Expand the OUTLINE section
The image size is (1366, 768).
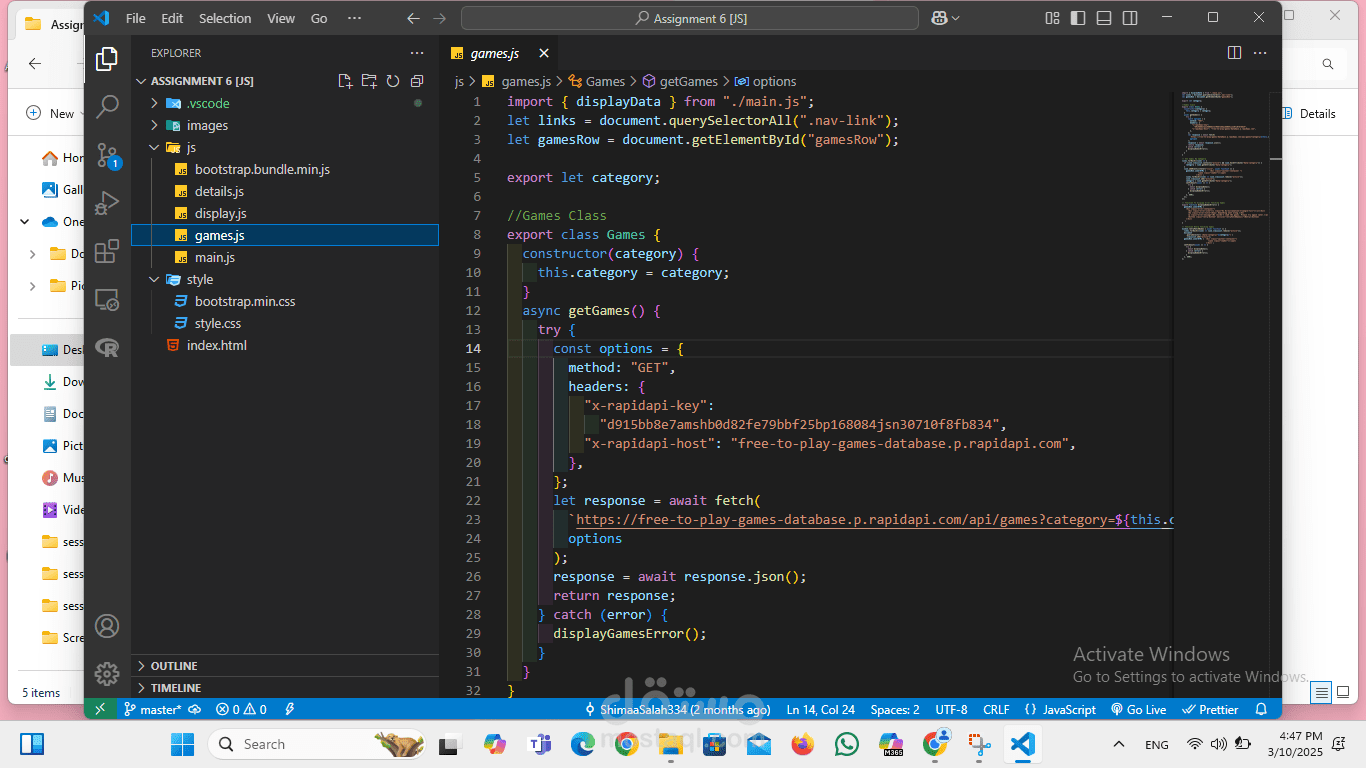(x=174, y=666)
